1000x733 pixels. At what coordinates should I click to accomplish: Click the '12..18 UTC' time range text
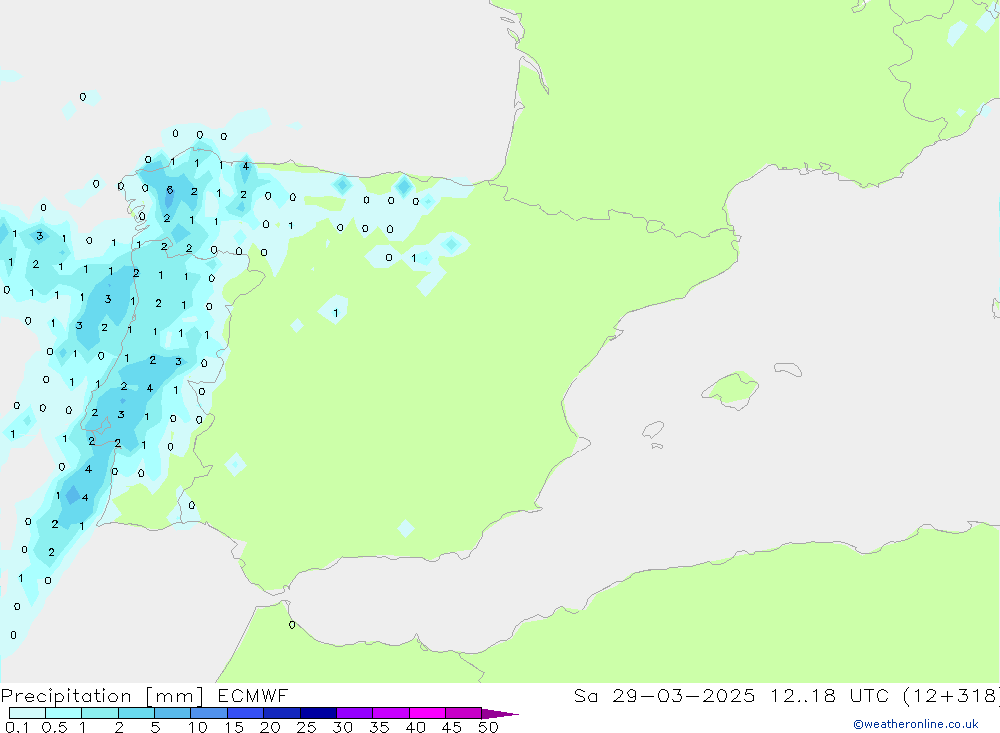tap(829, 695)
